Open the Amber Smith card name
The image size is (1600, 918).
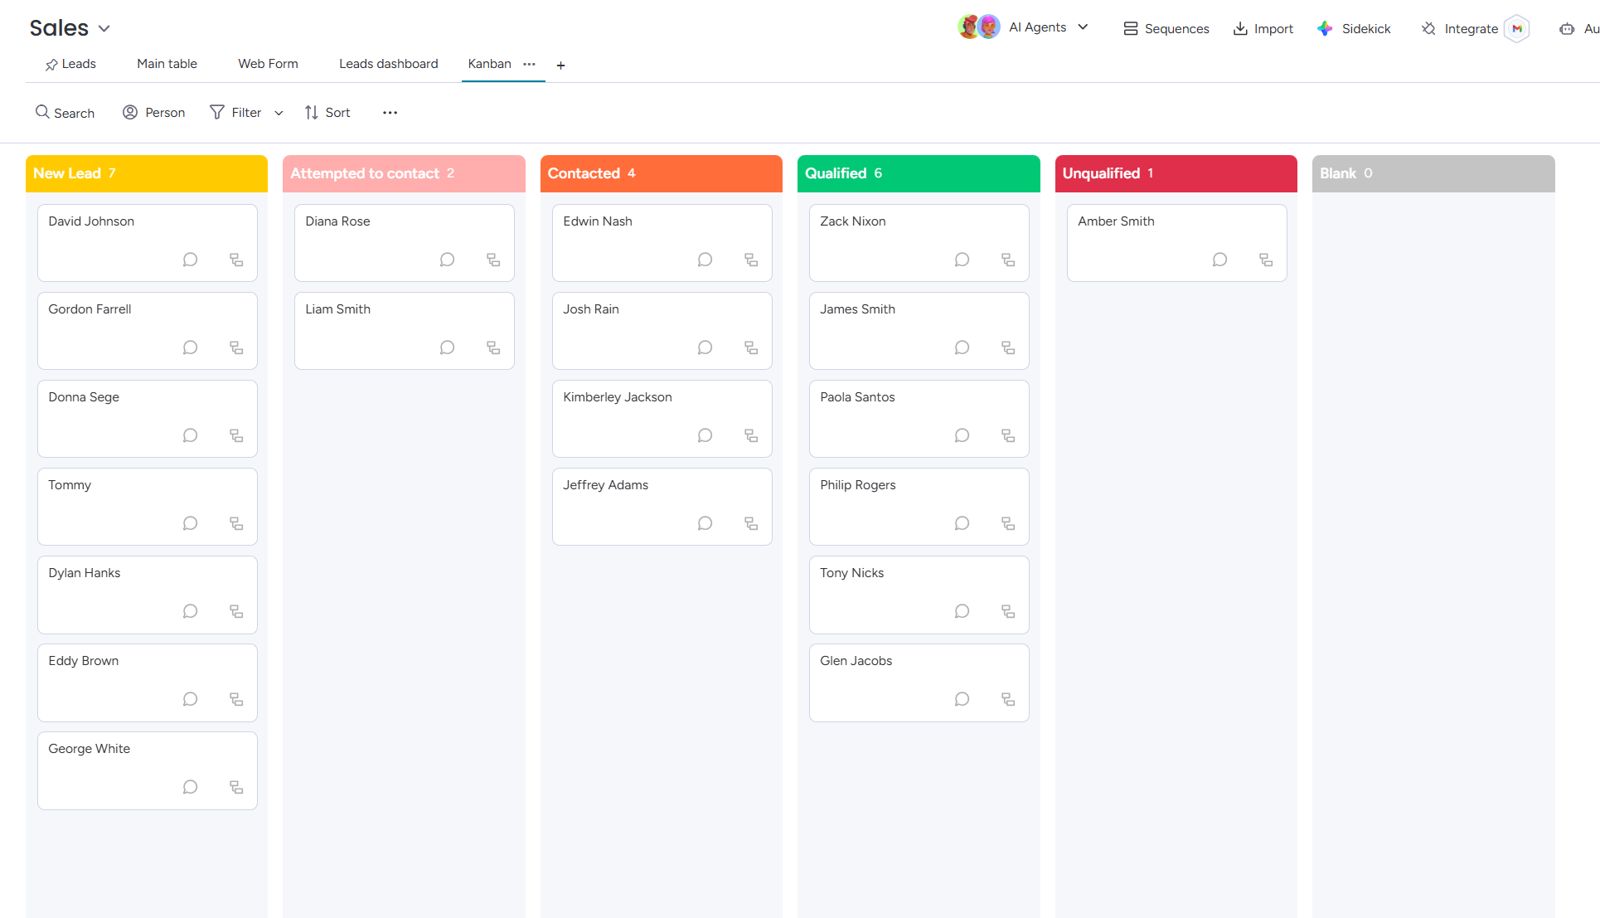tap(1116, 222)
